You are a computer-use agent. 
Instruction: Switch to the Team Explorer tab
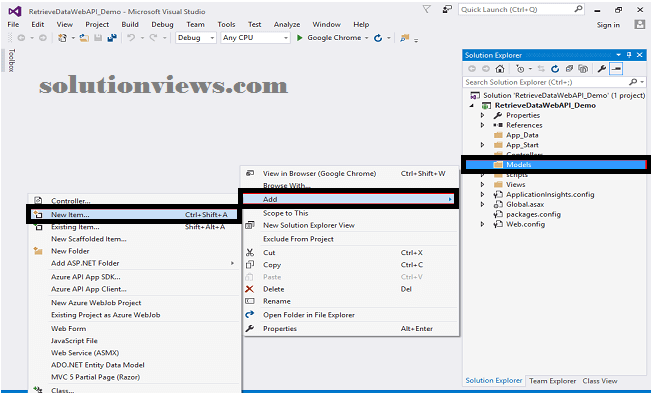coord(552,381)
